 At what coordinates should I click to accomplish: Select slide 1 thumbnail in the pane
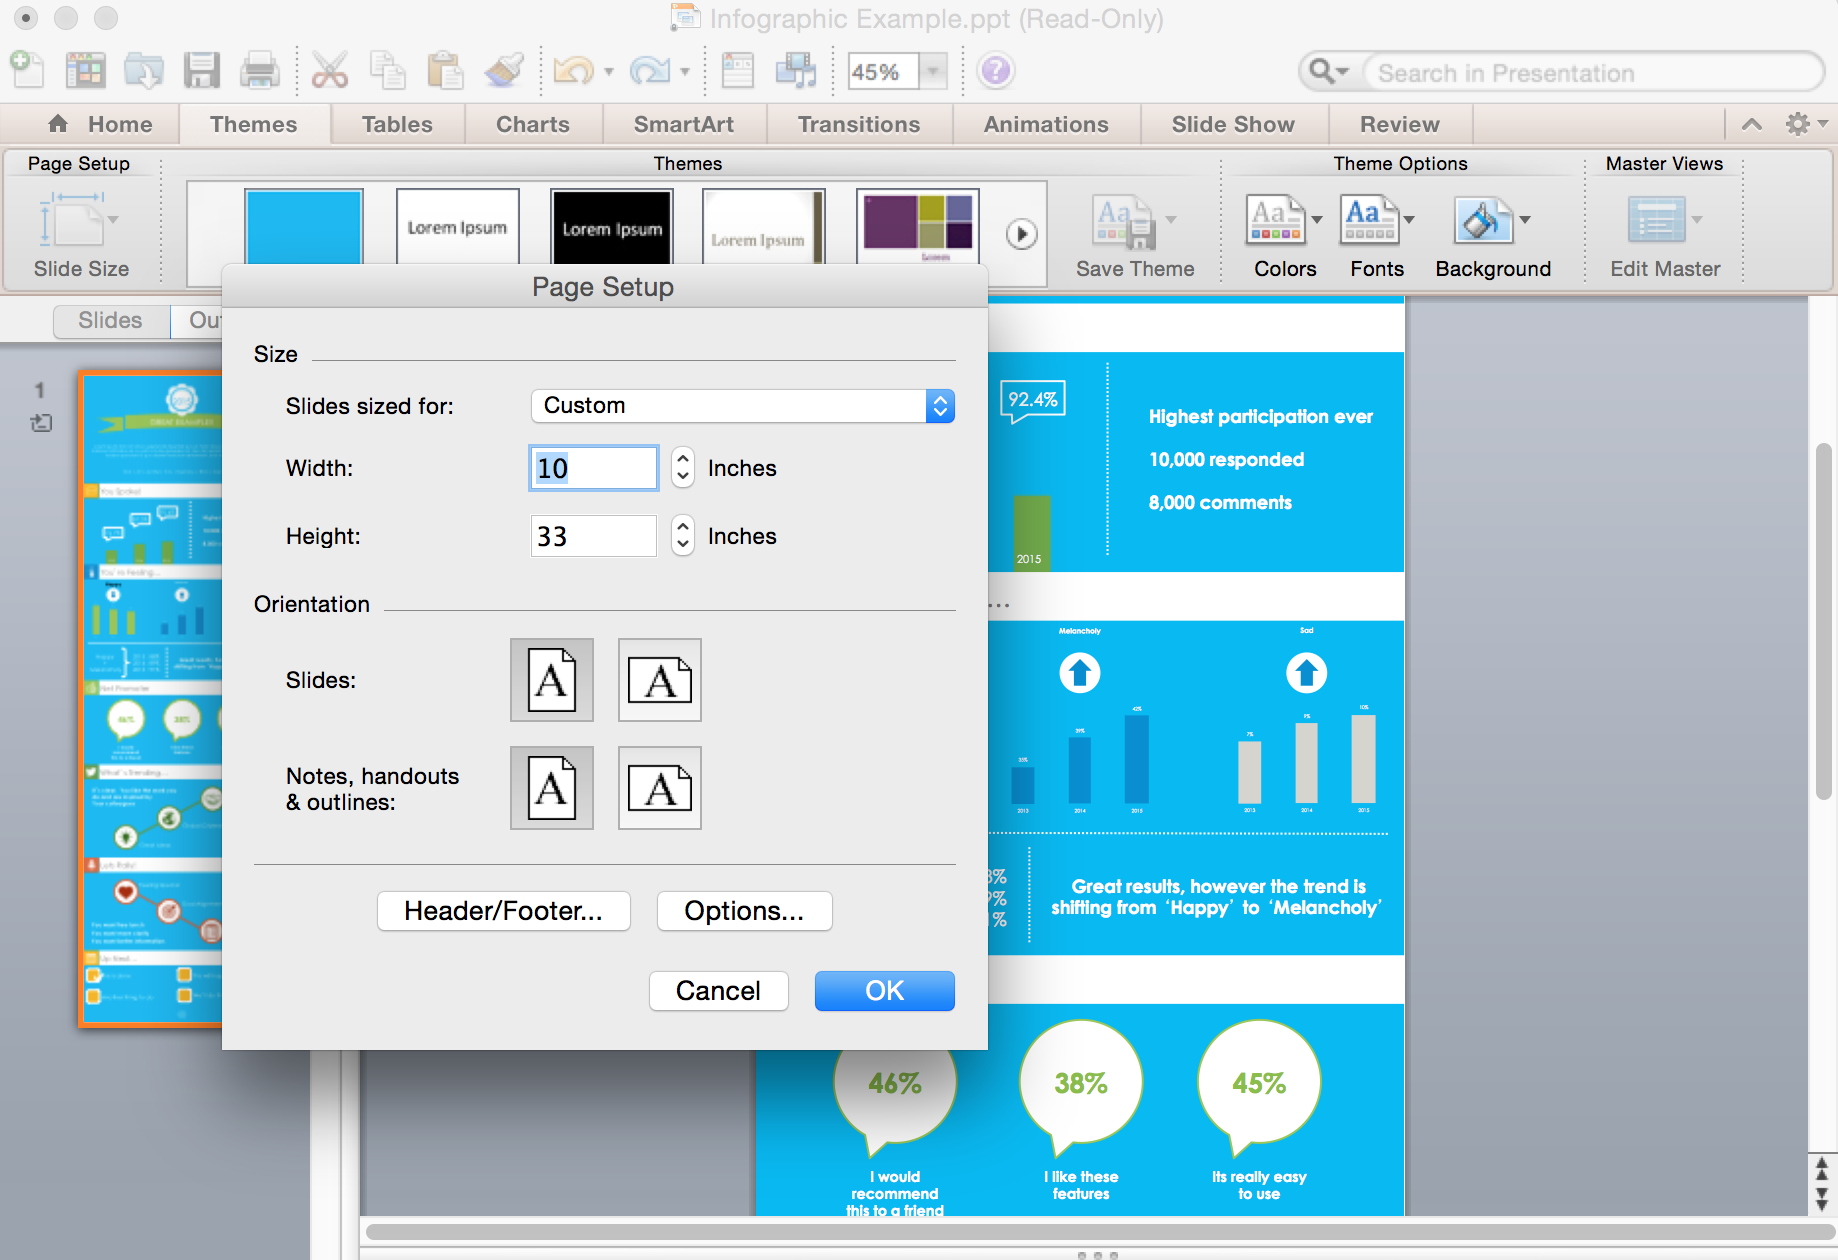tap(152, 699)
